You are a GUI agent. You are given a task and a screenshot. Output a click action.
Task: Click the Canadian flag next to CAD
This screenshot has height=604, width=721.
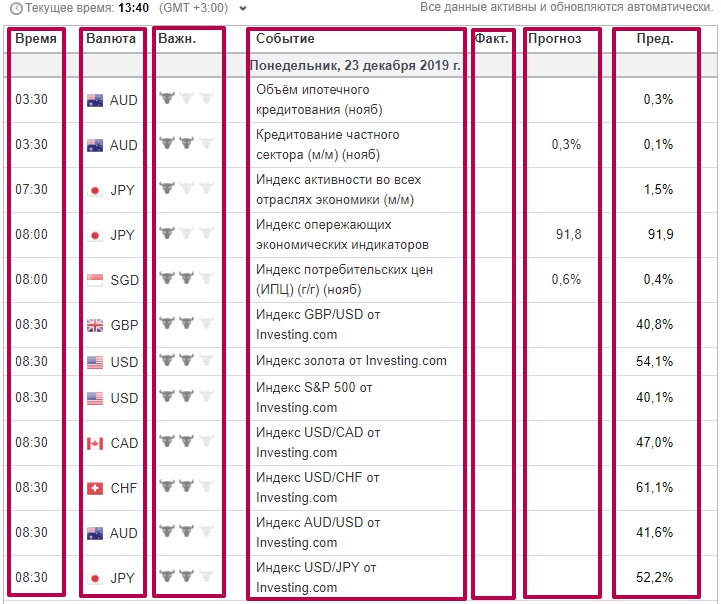[x=95, y=443]
